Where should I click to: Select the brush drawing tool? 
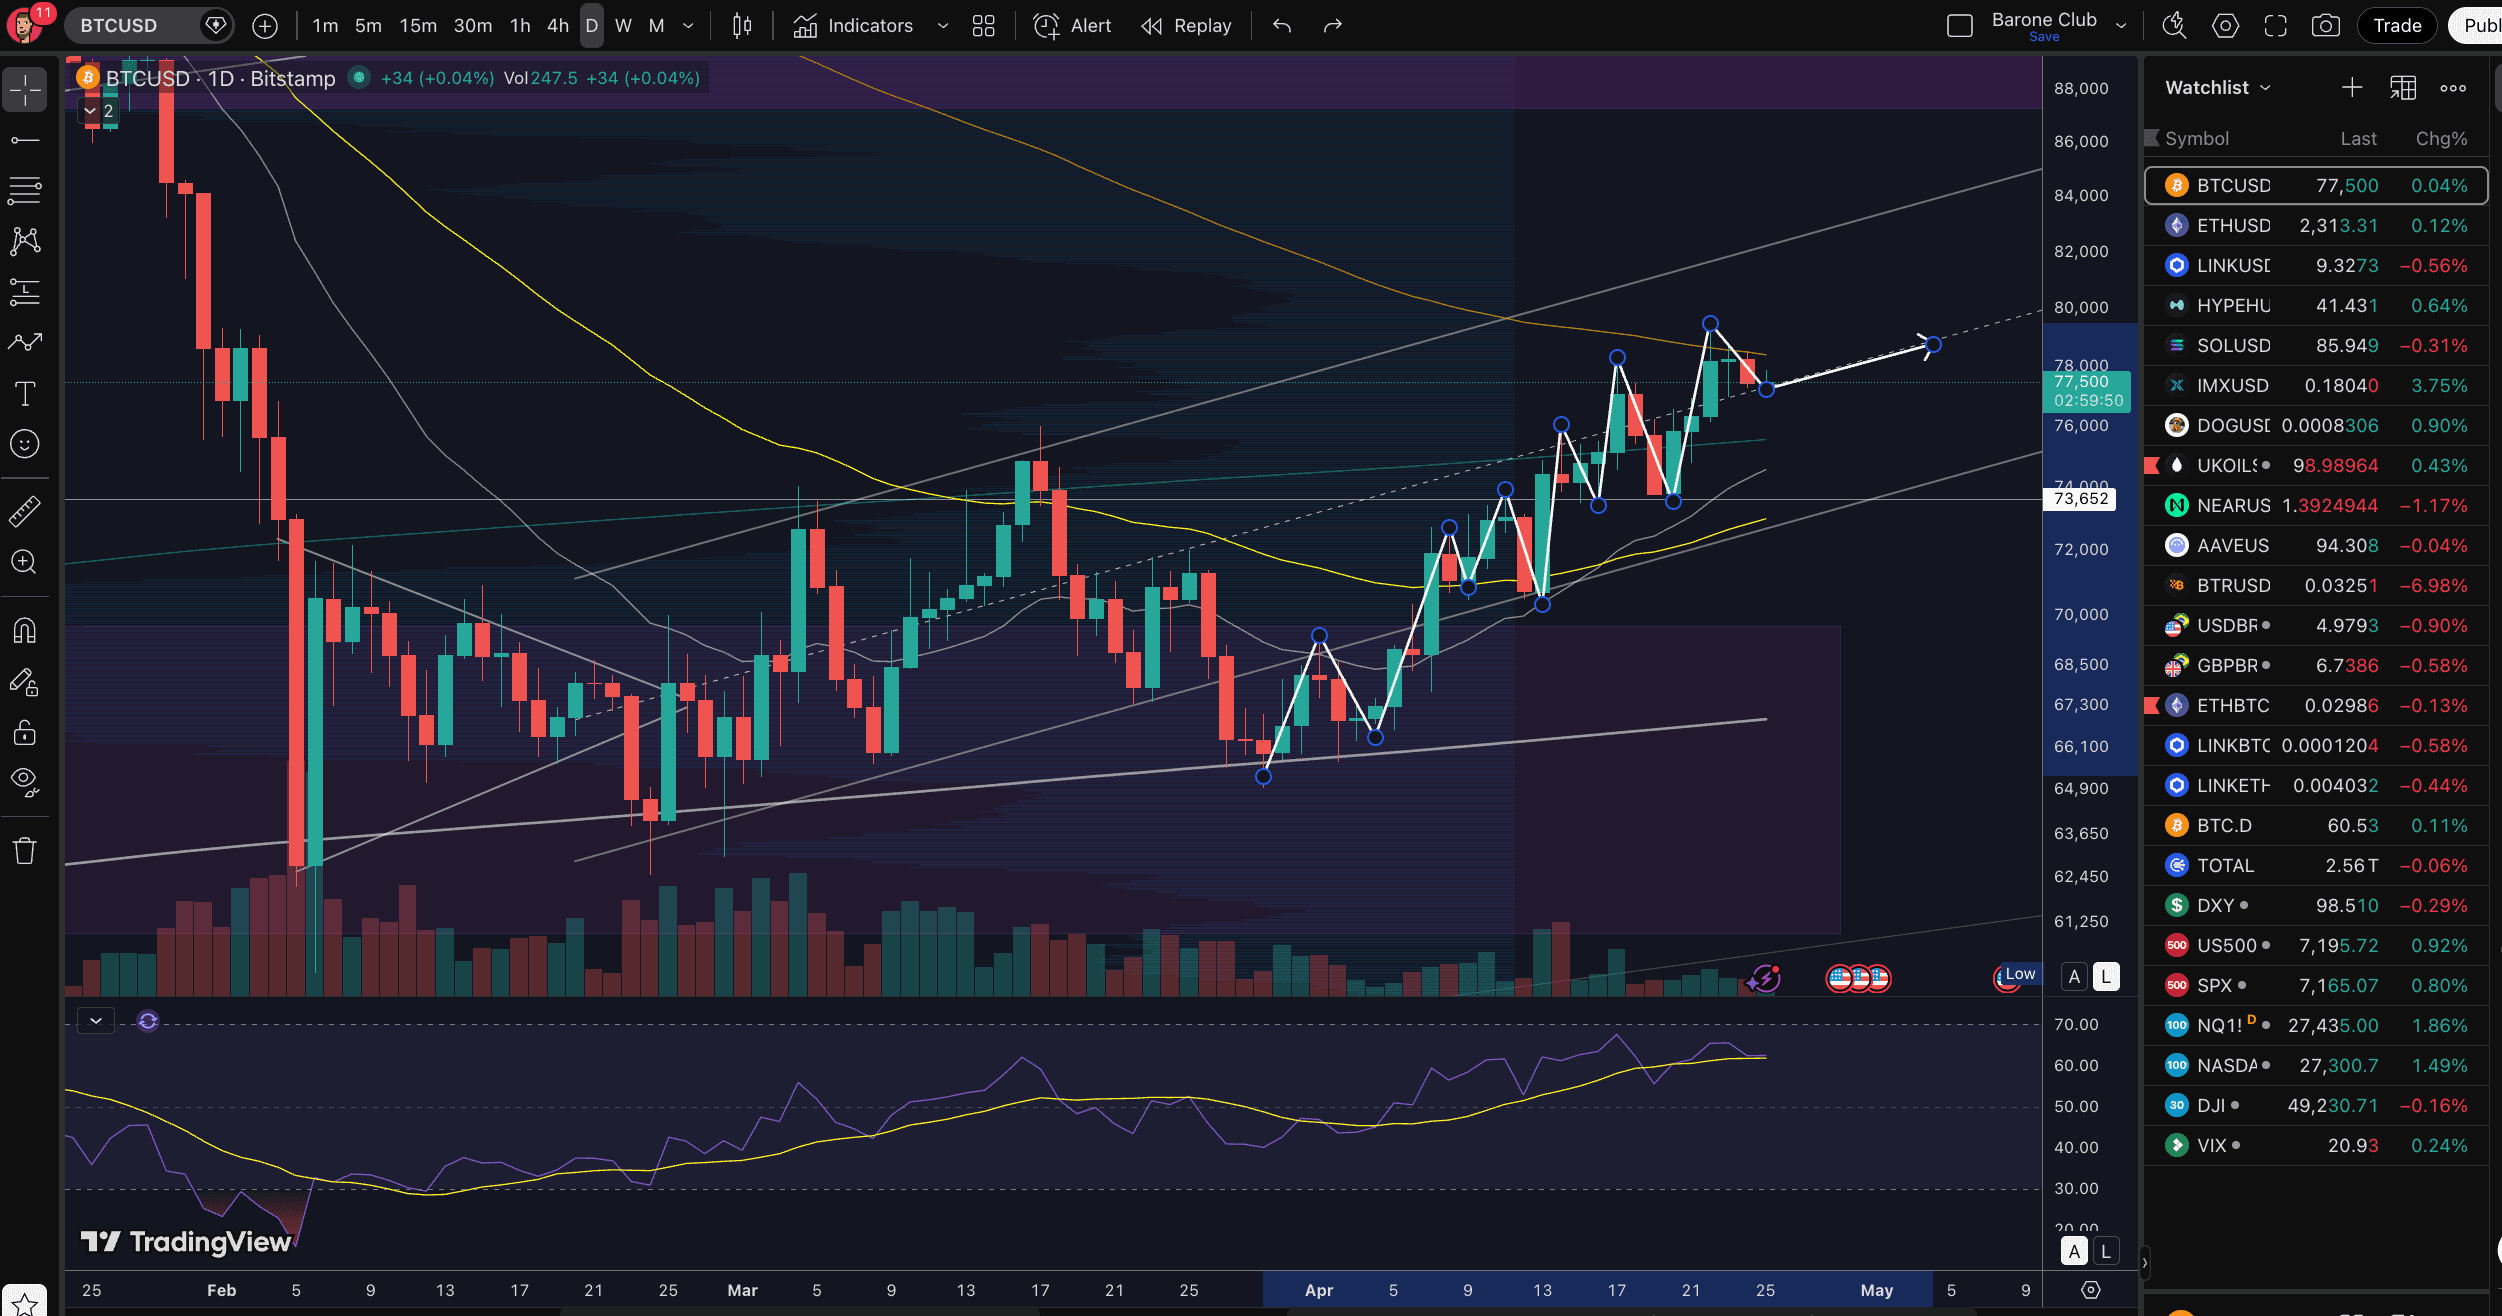click(x=25, y=342)
